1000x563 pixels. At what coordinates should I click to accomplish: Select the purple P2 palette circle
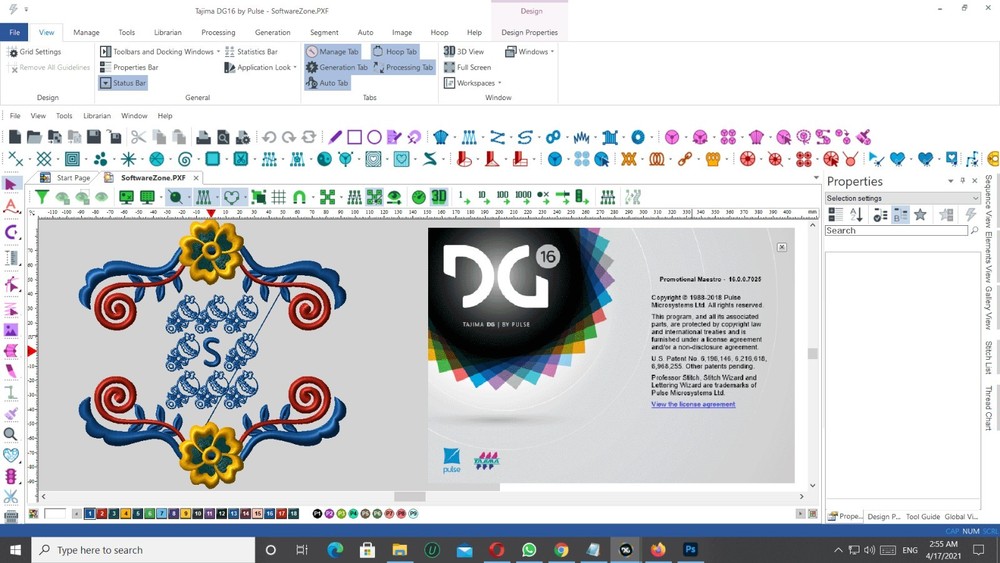[329, 513]
